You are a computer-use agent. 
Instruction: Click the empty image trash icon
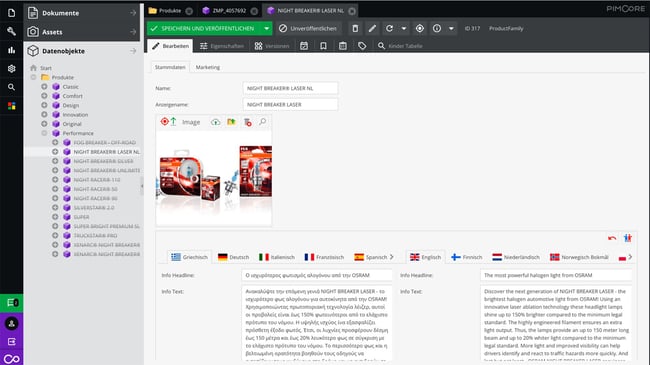coord(247,122)
